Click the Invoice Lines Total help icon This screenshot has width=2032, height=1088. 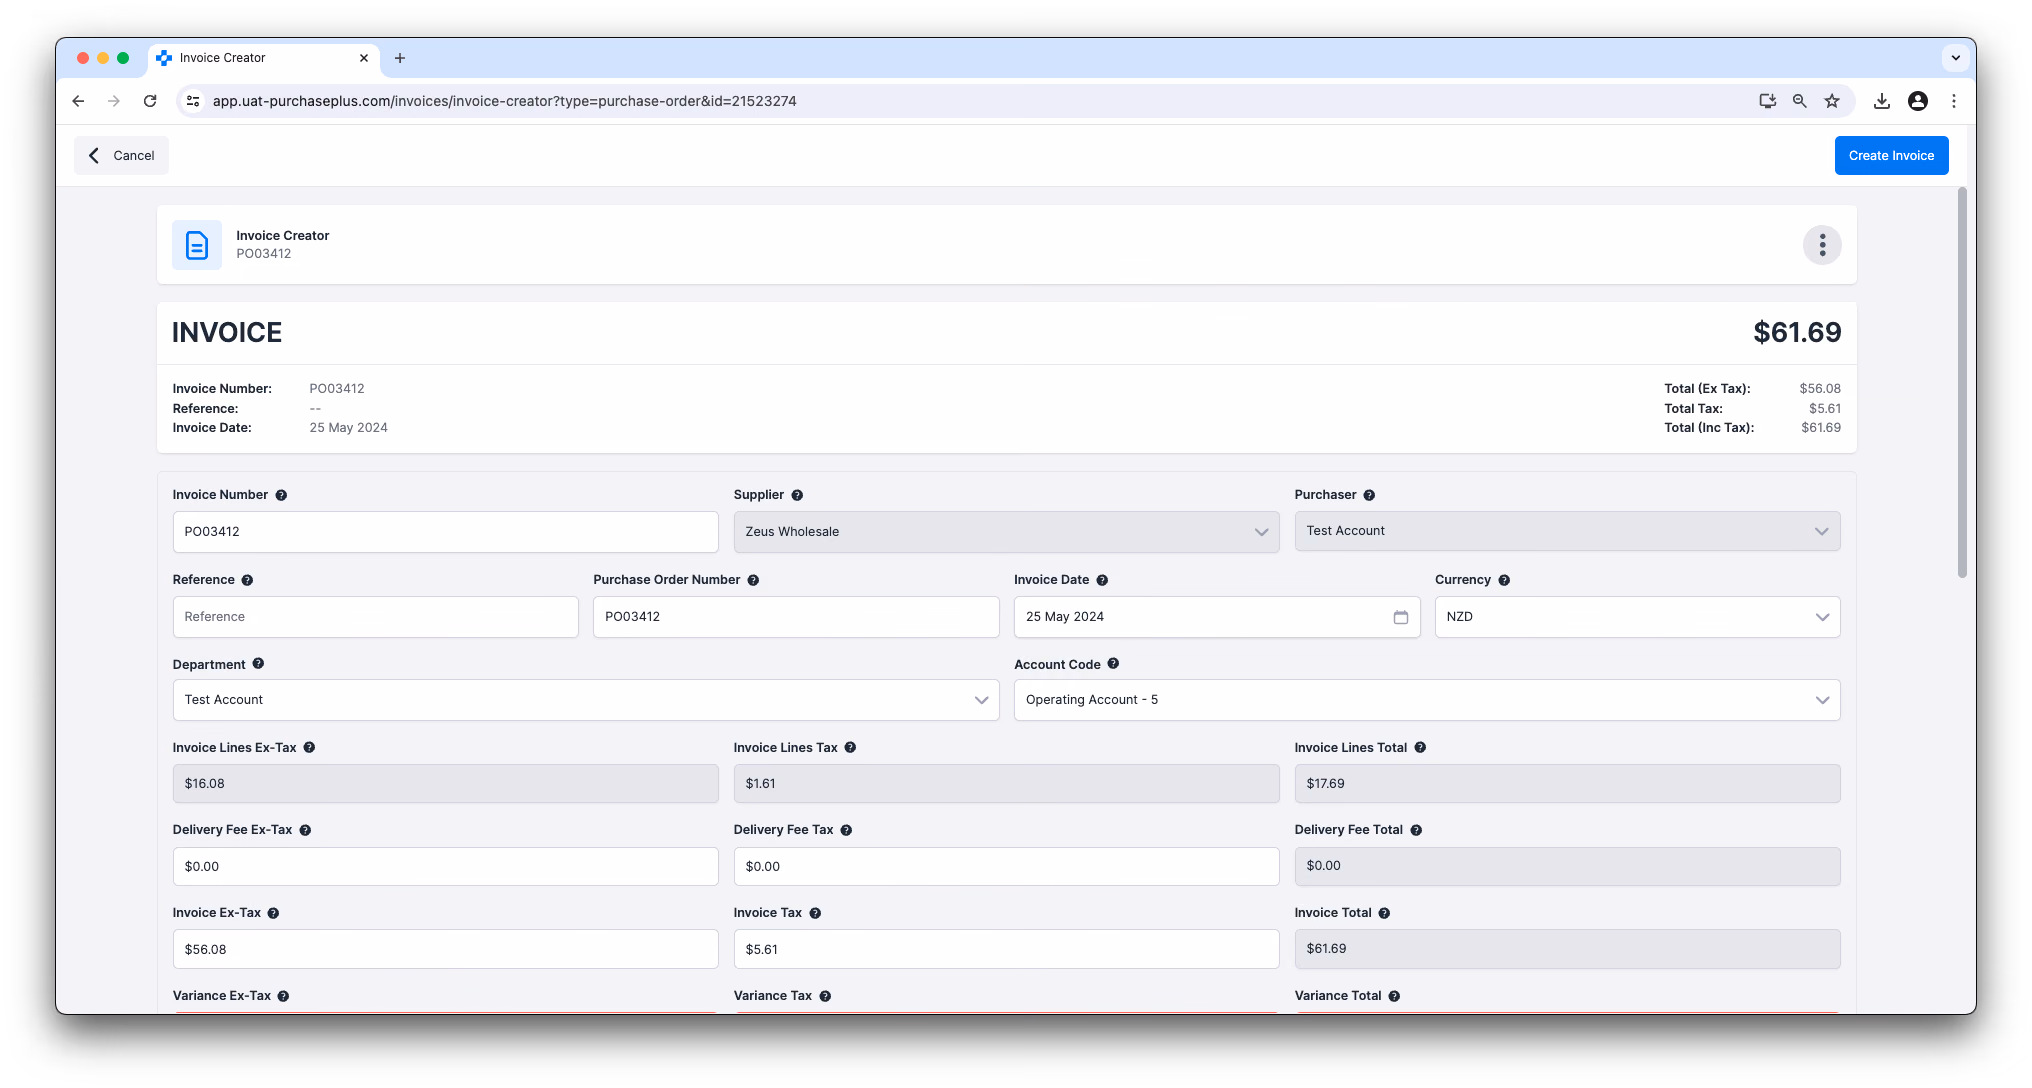tap(1420, 748)
